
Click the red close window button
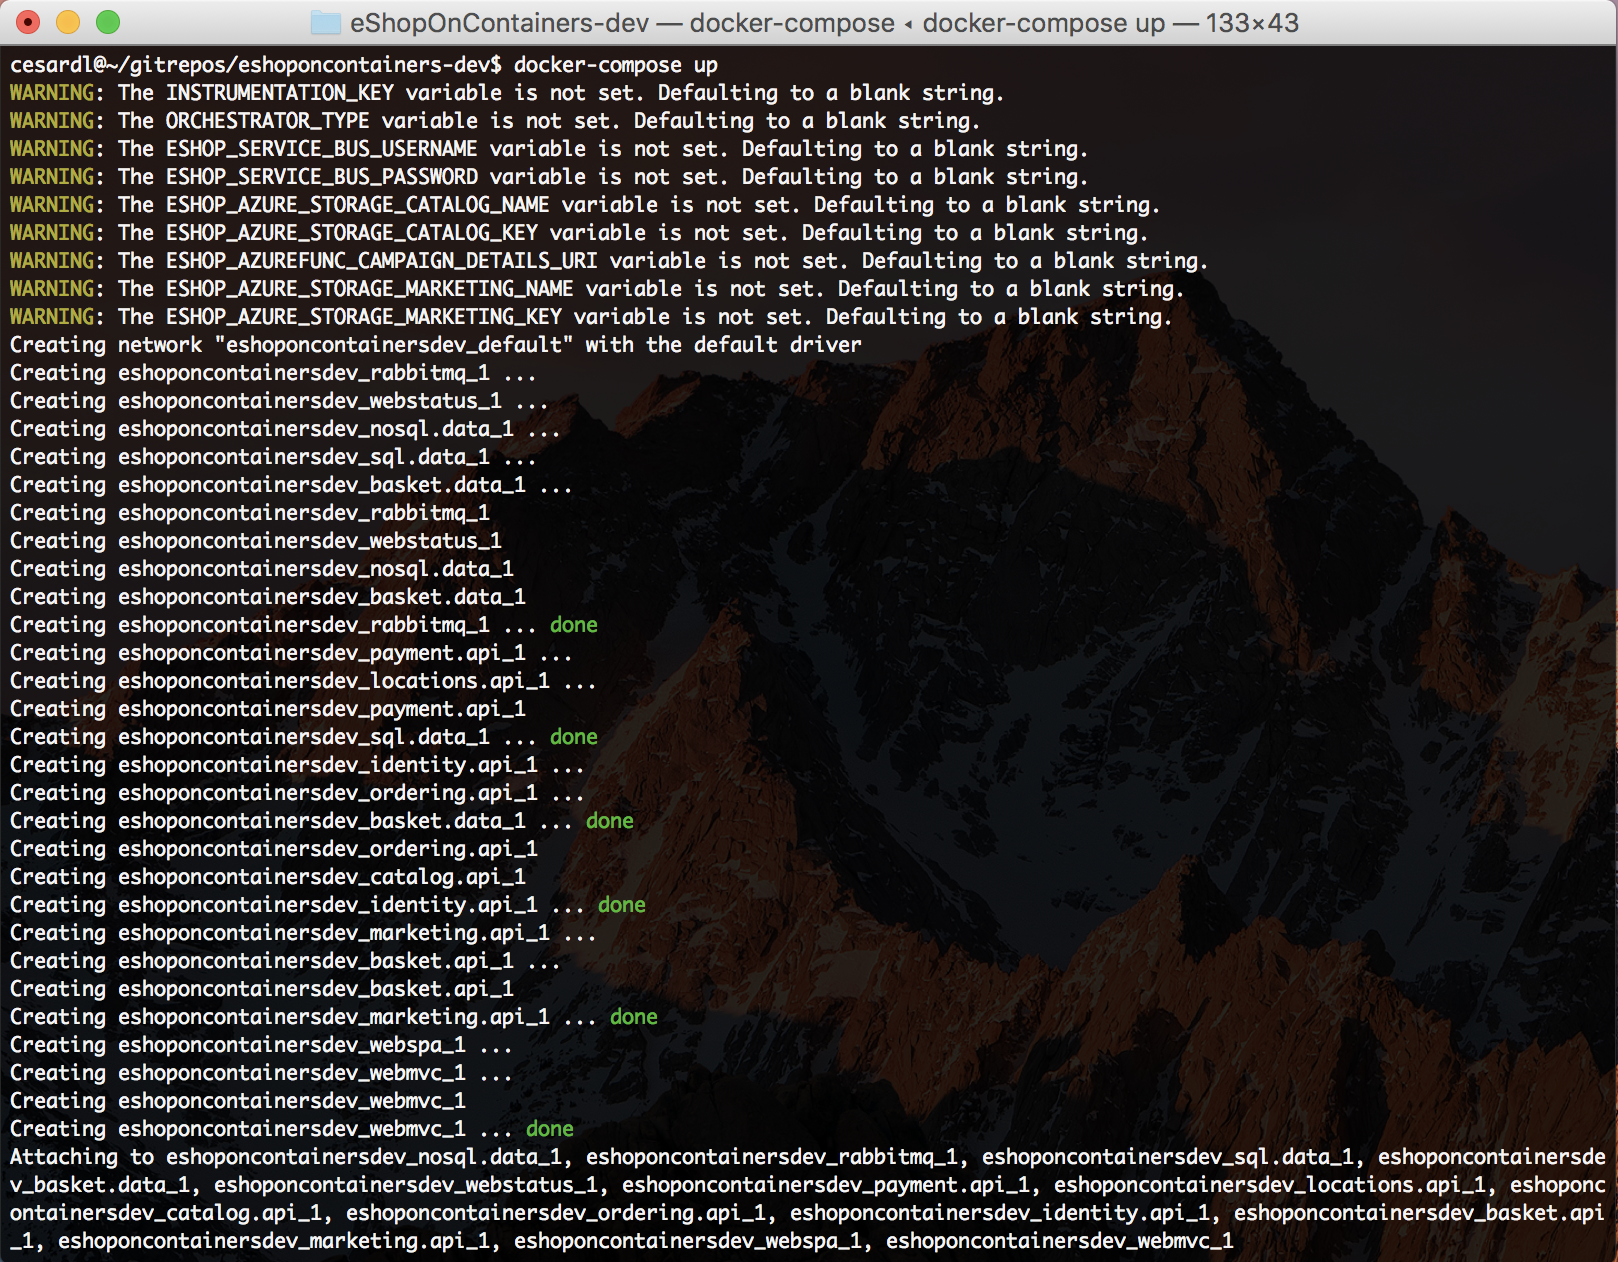28,22
